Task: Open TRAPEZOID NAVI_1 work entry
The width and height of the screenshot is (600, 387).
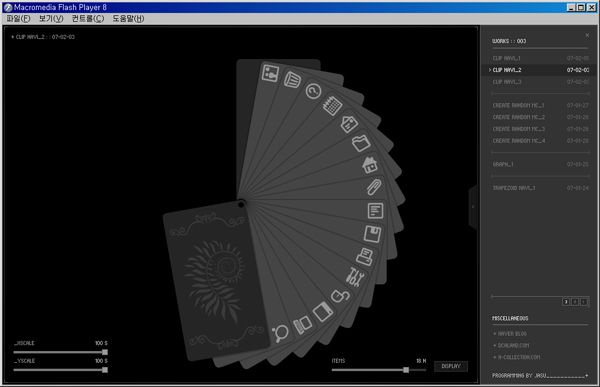Action: pyautogui.click(x=540, y=188)
